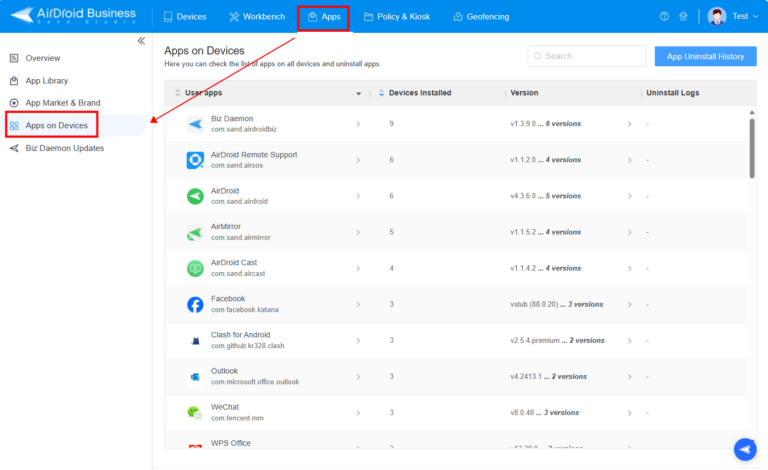Screen dimensions: 768x470
Task: Collapse the sidebar with double chevron
Action: click(141, 41)
